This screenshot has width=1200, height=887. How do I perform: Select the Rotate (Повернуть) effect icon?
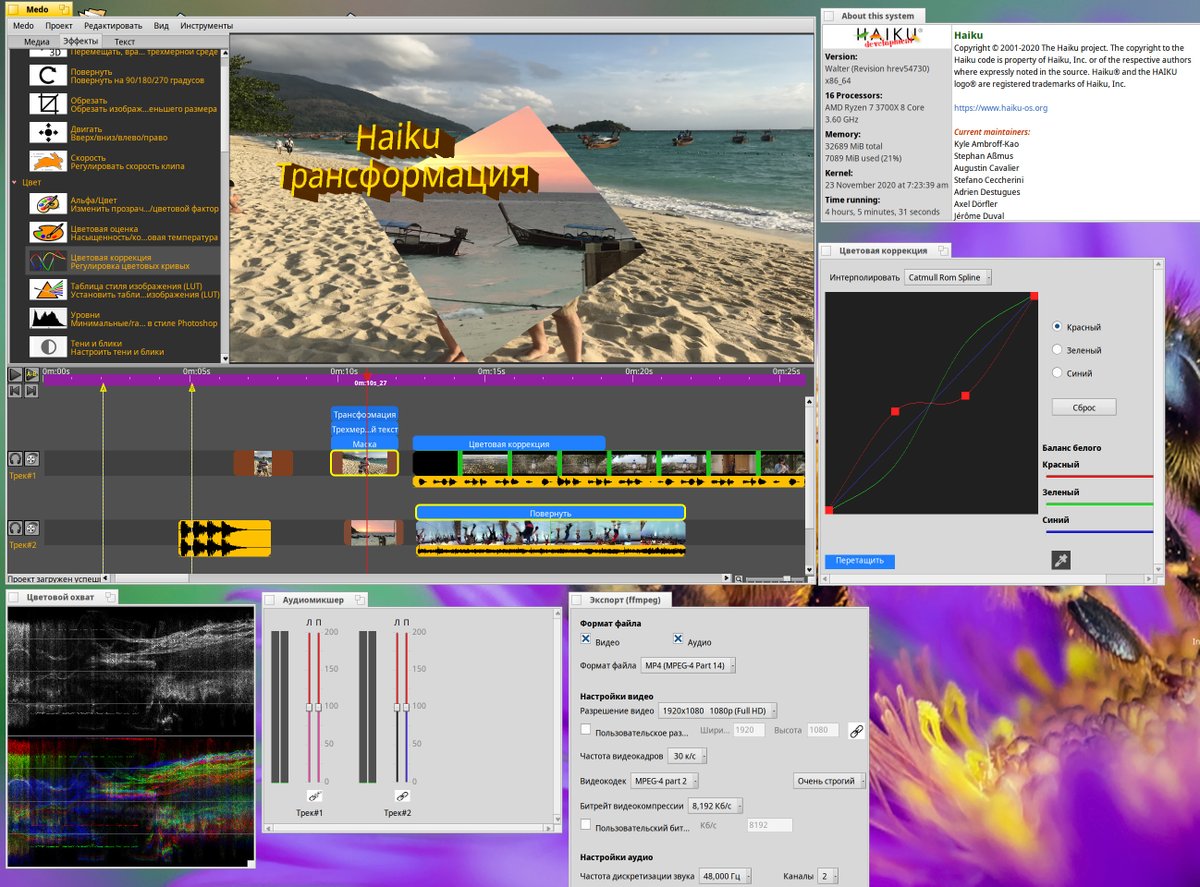pyautogui.click(x=47, y=75)
